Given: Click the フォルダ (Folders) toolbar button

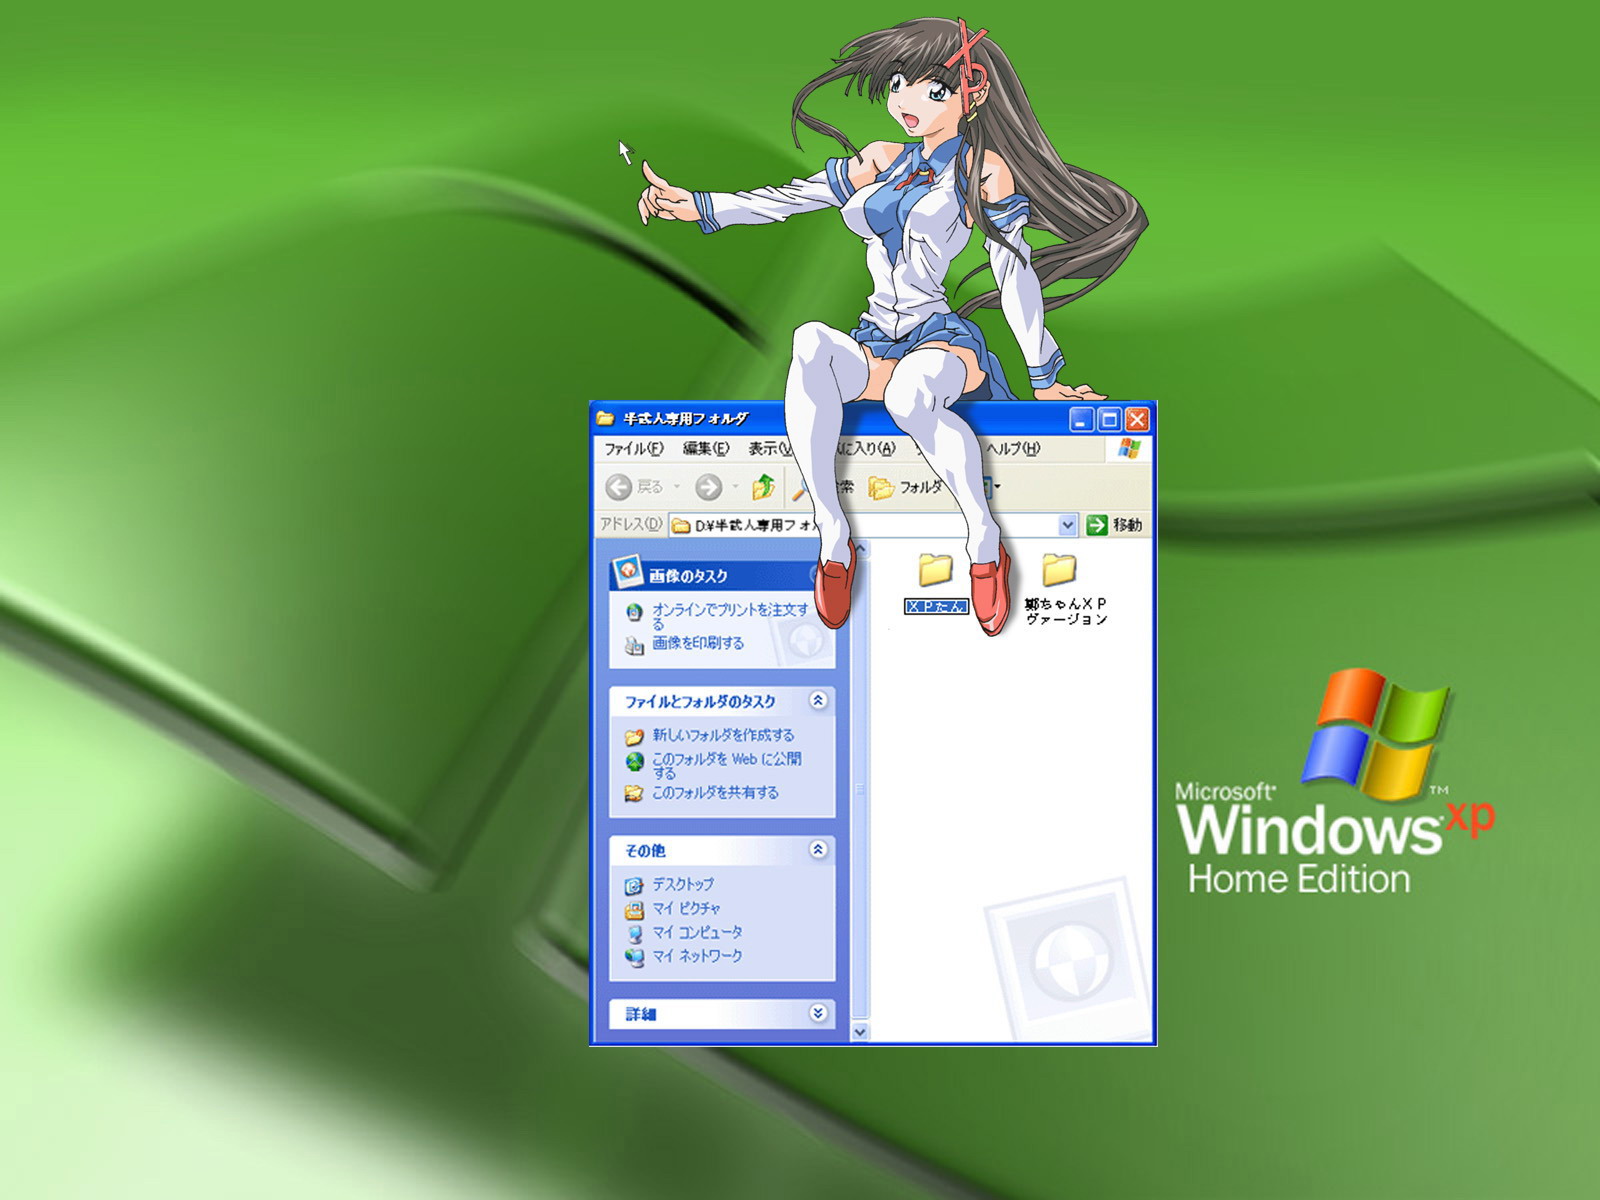Looking at the screenshot, I should click(x=906, y=487).
